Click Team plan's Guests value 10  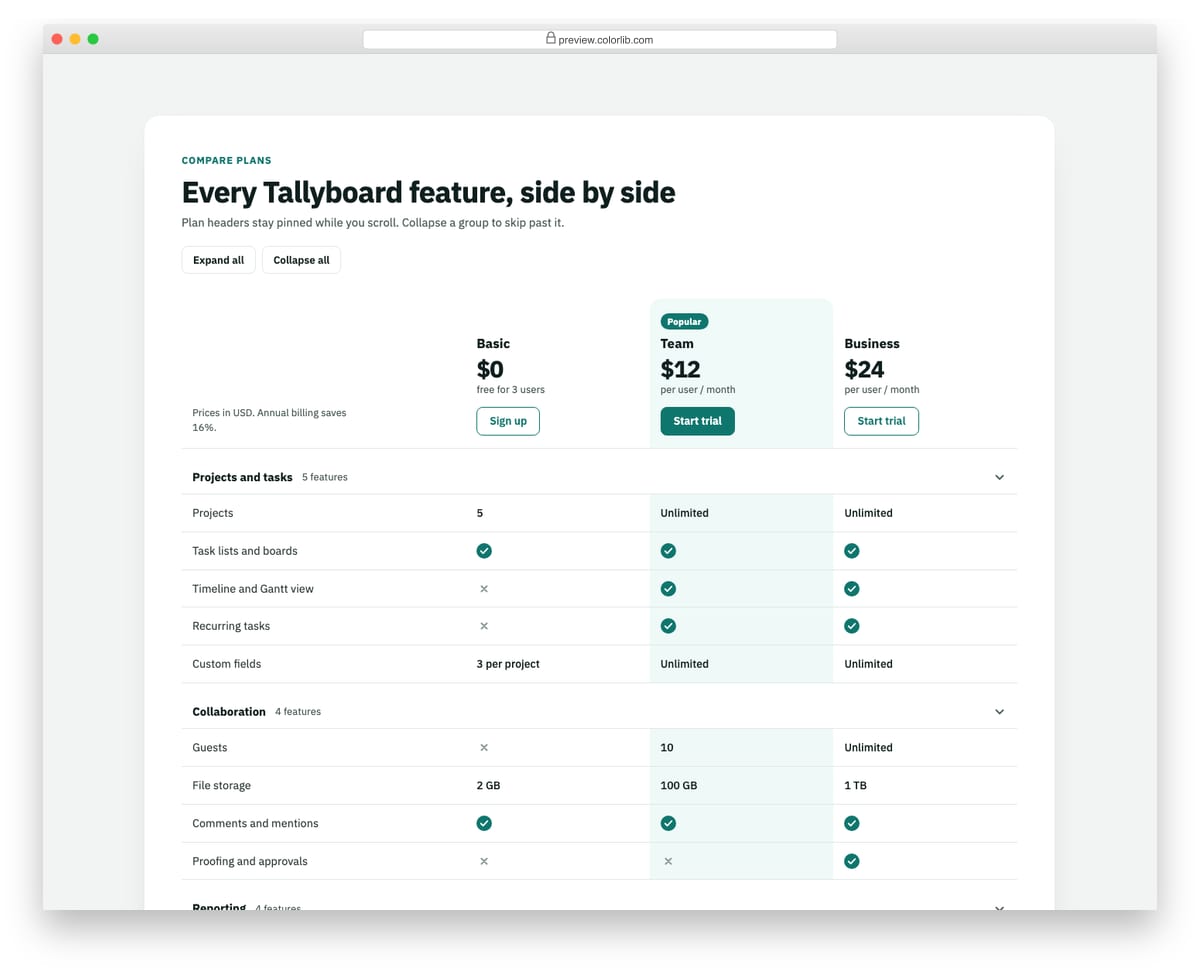667,748
